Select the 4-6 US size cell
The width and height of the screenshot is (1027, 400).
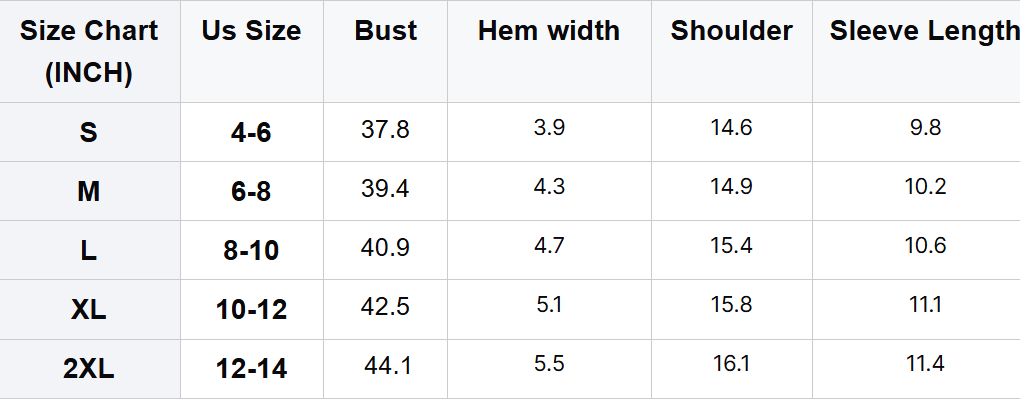click(251, 132)
